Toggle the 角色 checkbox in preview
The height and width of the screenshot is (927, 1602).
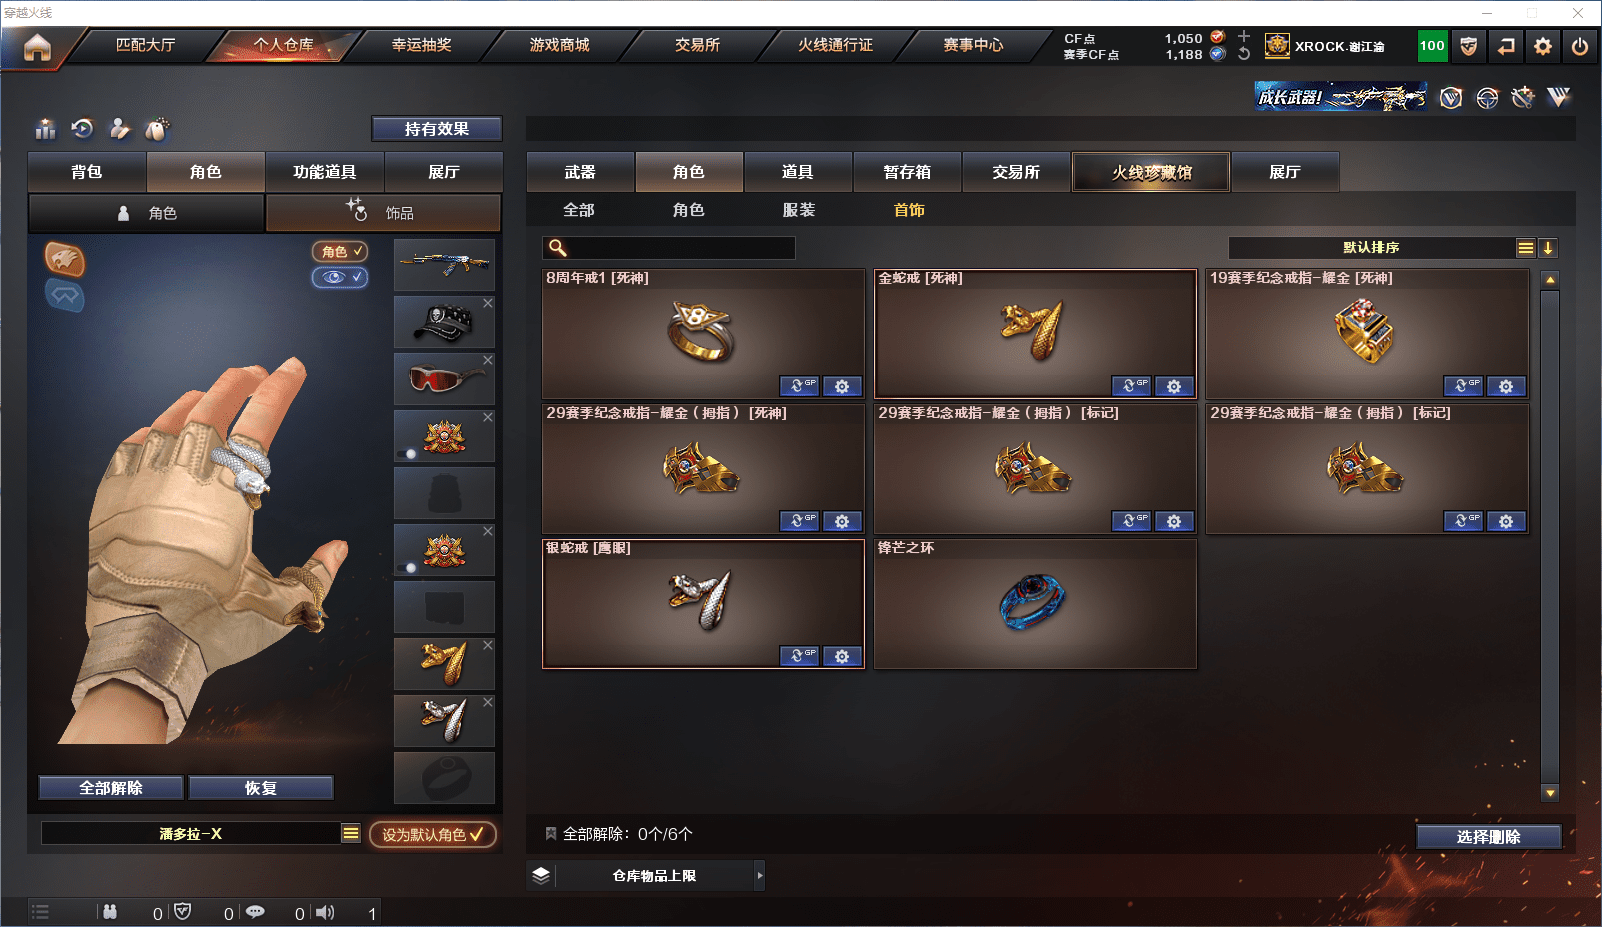pos(340,252)
